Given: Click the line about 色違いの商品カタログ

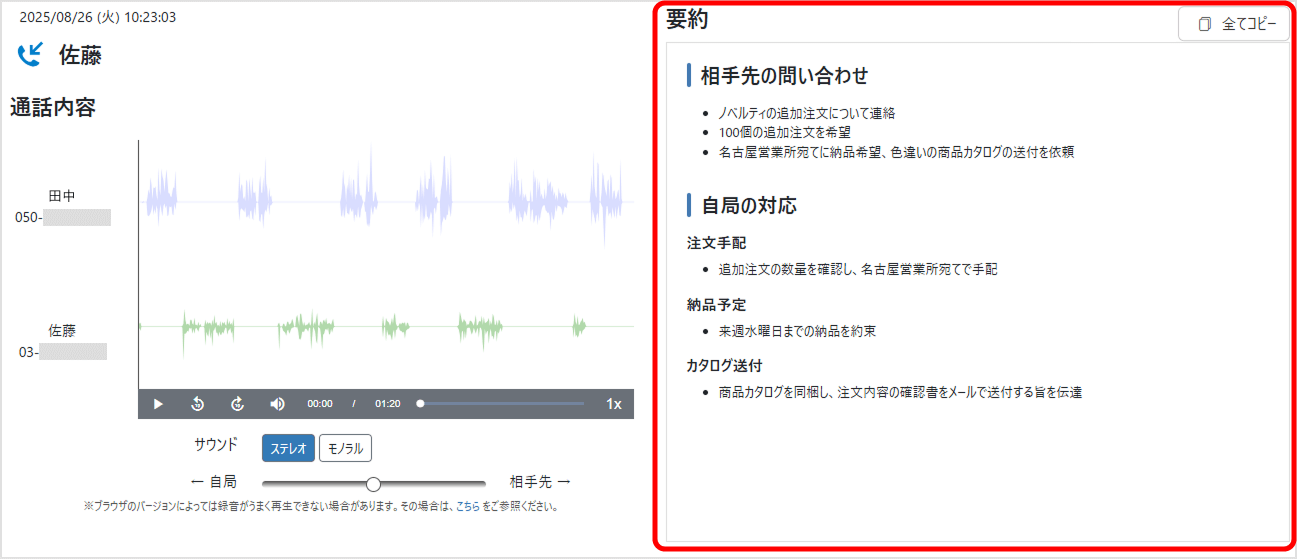Looking at the screenshot, I should [896, 152].
